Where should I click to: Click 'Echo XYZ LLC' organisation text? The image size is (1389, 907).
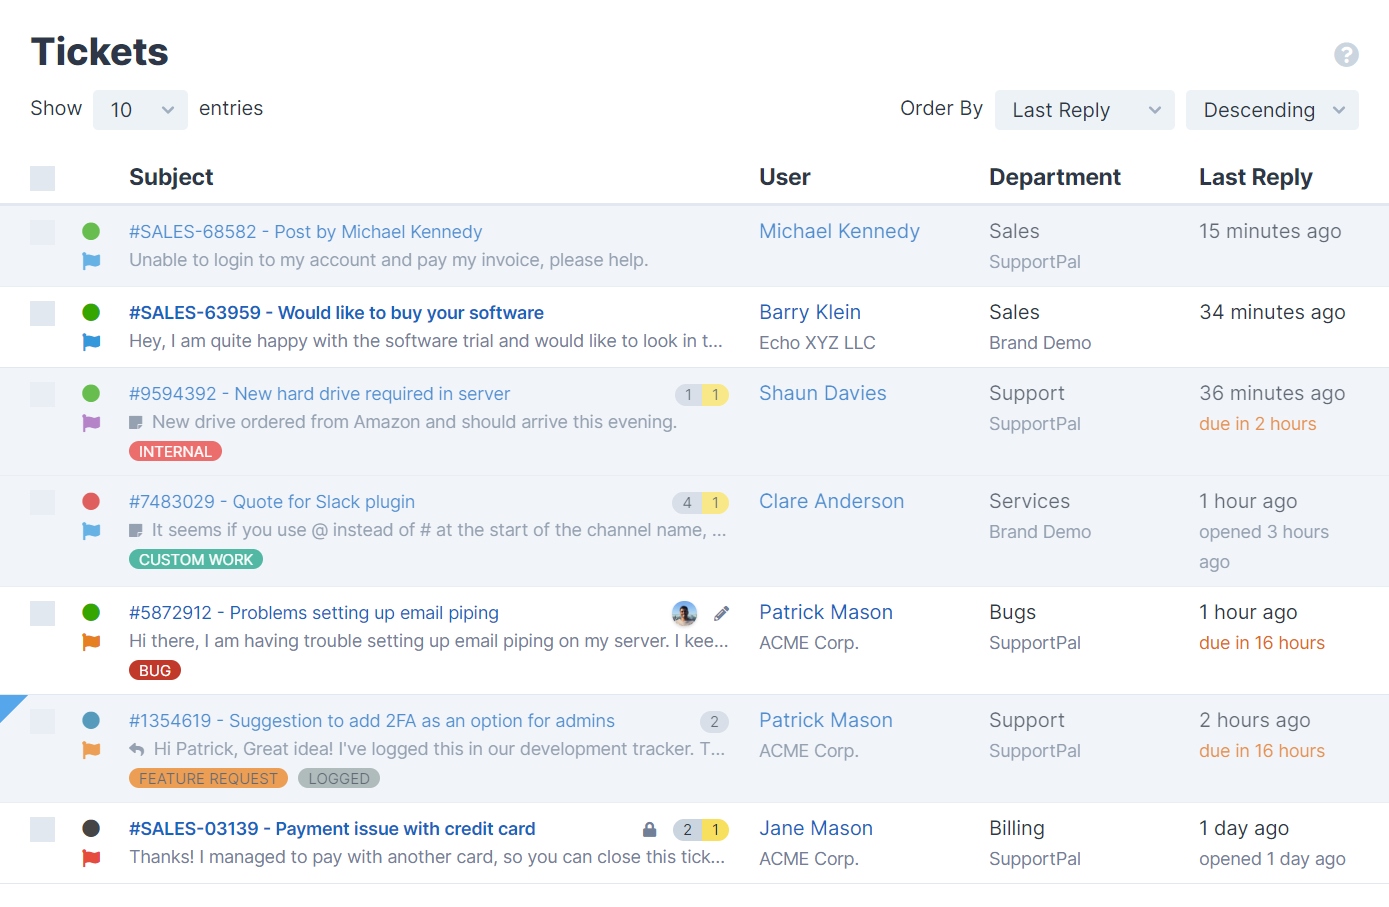coord(817,343)
